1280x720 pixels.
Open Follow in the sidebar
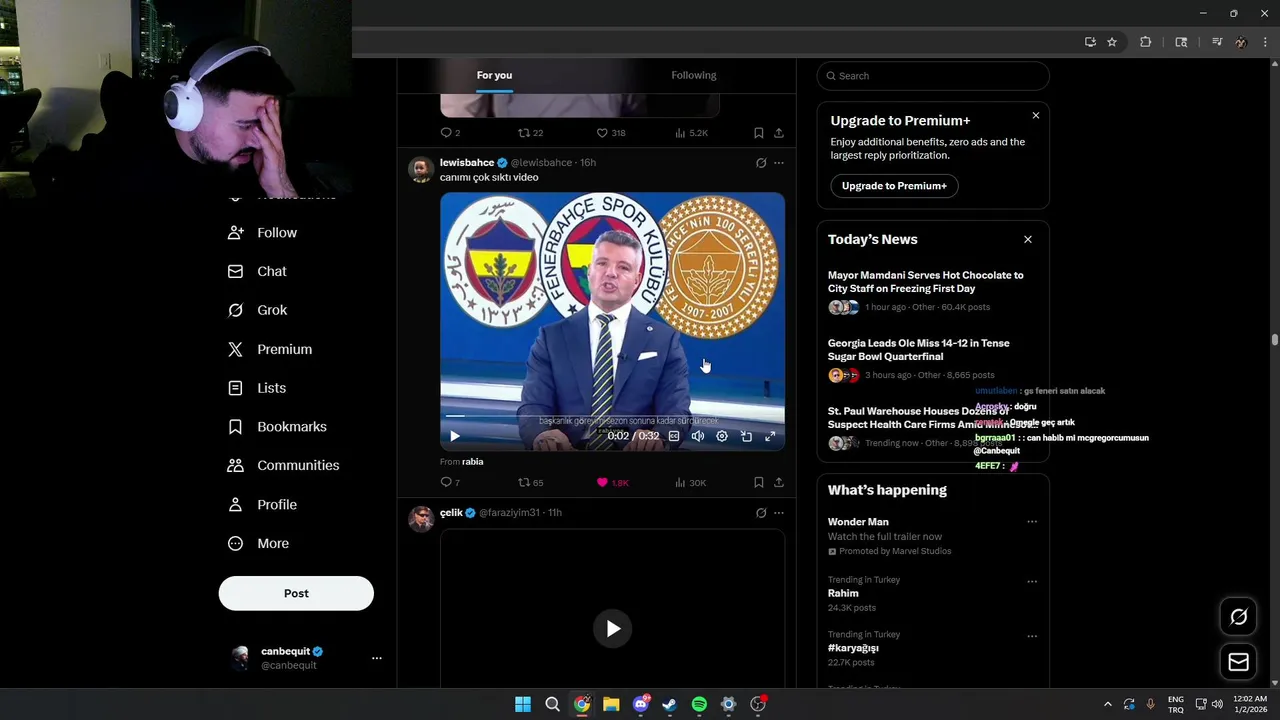tap(263, 233)
